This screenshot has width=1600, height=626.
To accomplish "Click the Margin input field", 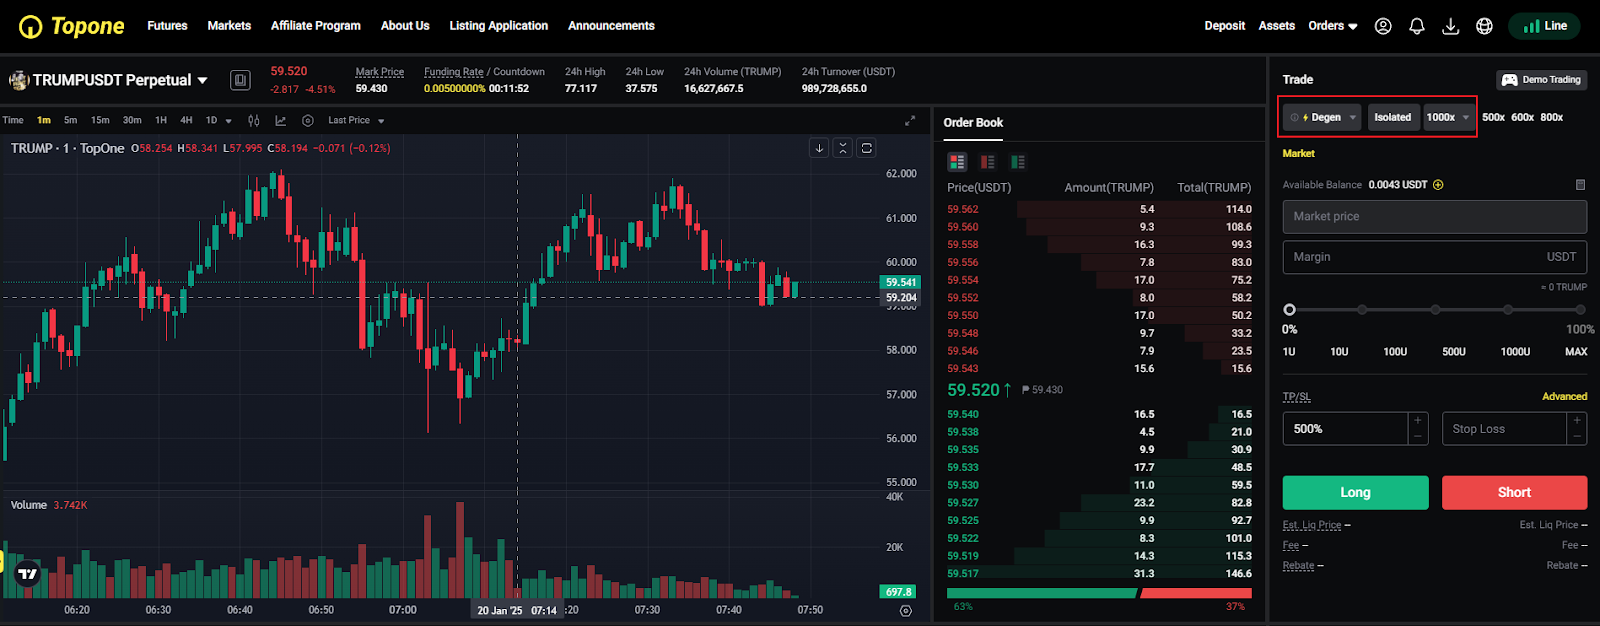I will pos(1434,257).
